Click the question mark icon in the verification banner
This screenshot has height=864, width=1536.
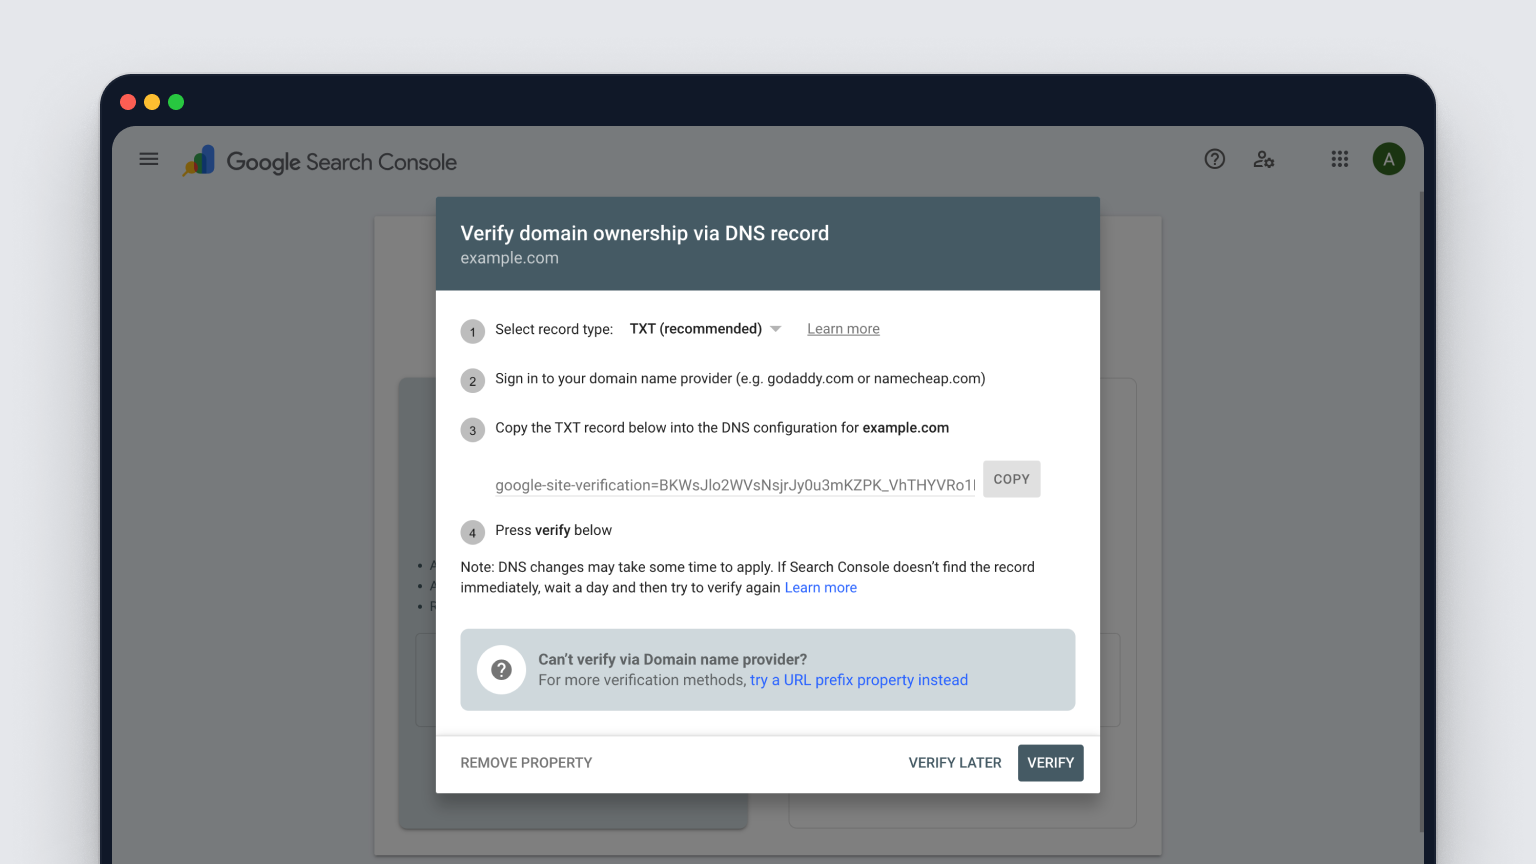pyautogui.click(x=501, y=670)
